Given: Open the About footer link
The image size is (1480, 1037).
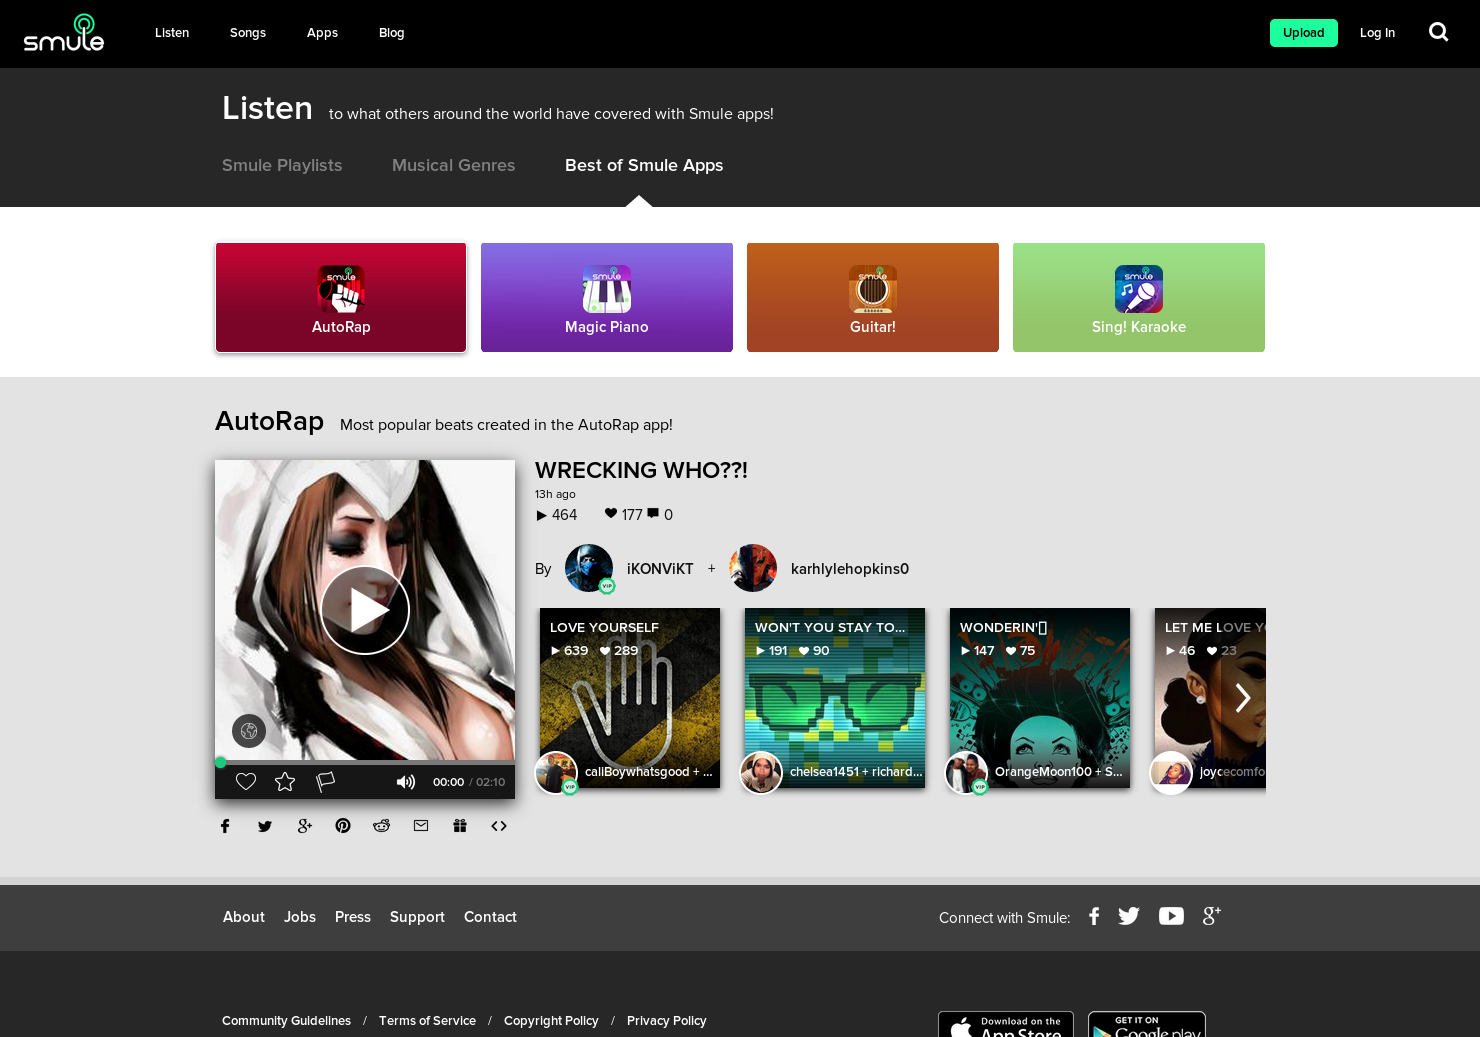Looking at the screenshot, I should (x=244, y=917).
